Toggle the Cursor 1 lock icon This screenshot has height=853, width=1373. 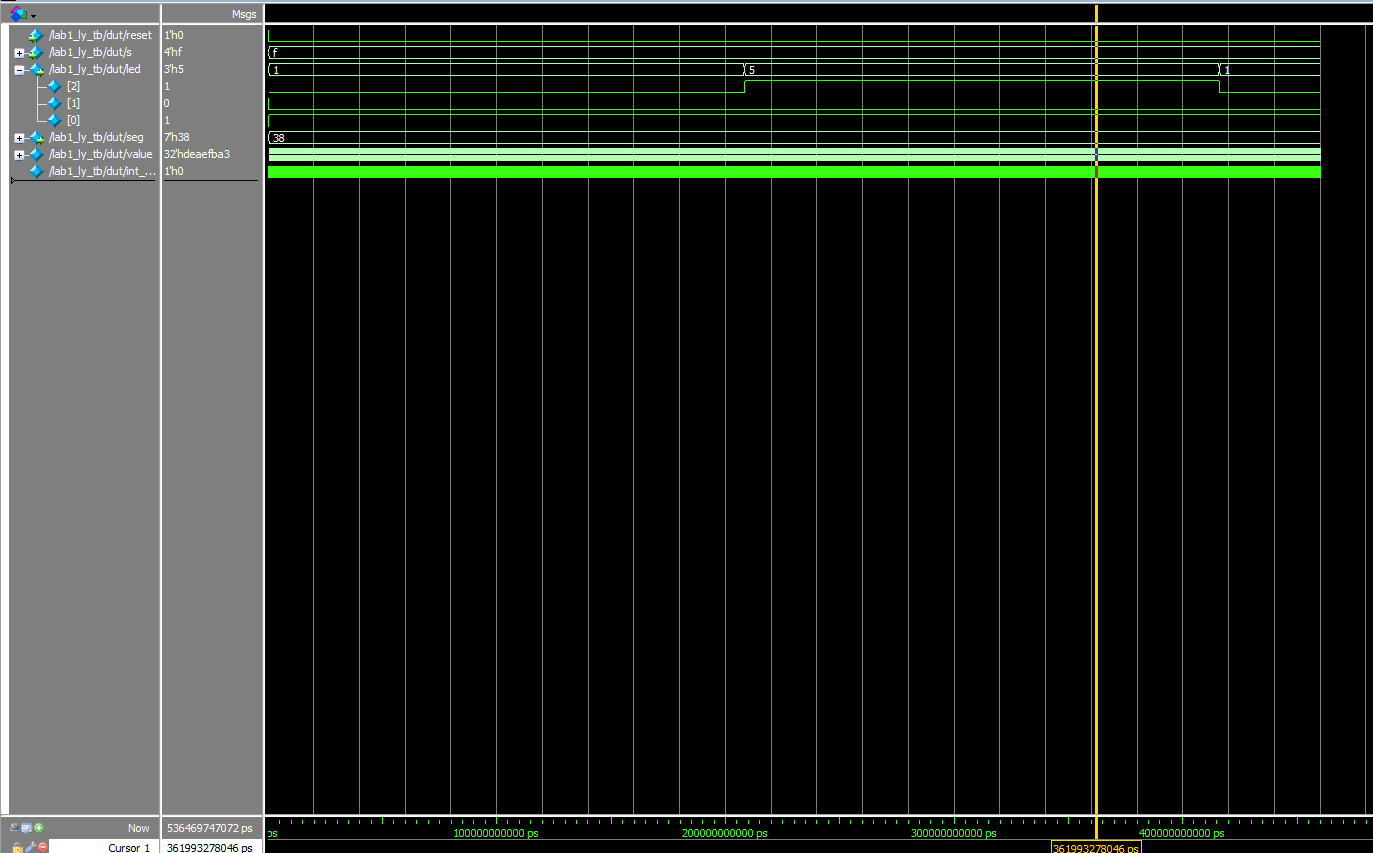tap(17, 847)
